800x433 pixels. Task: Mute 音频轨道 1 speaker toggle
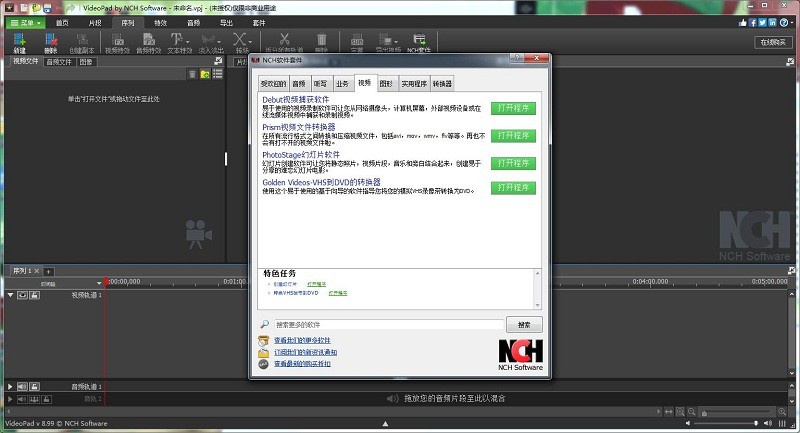[x=22, y=387]
